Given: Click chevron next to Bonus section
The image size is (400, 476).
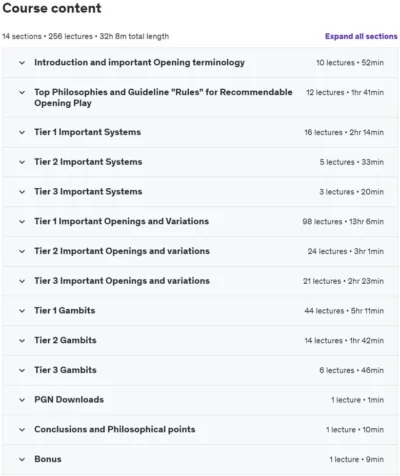Looking at the screenshot, I should pos(22,459).
